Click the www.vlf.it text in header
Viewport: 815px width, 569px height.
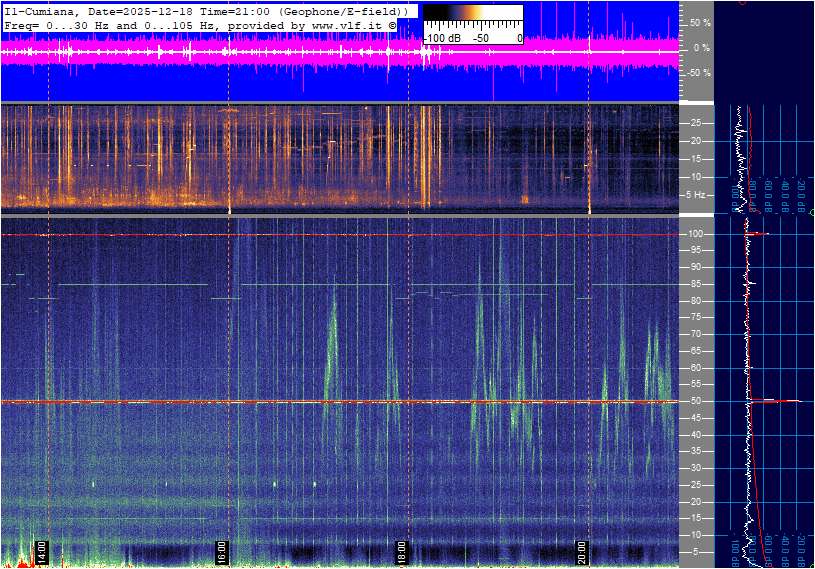344,23
